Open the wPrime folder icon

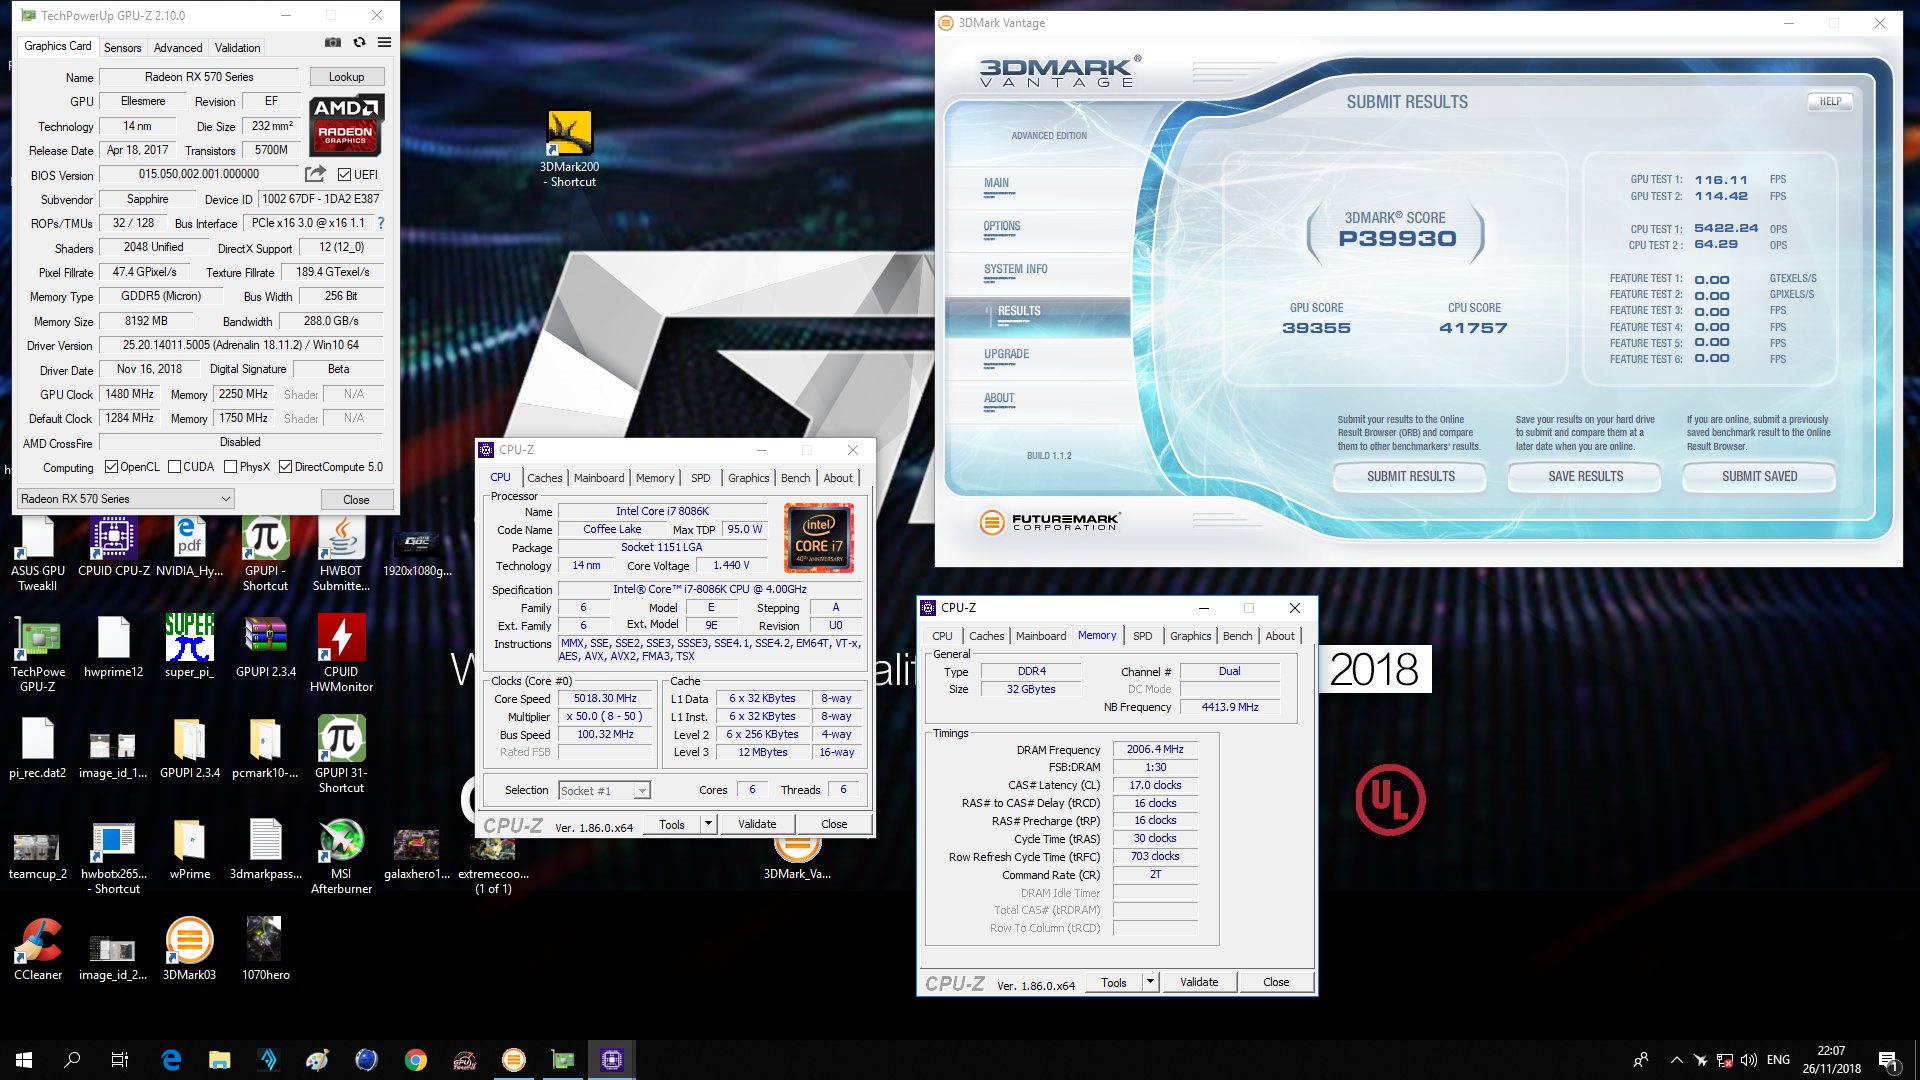[189, 849]
